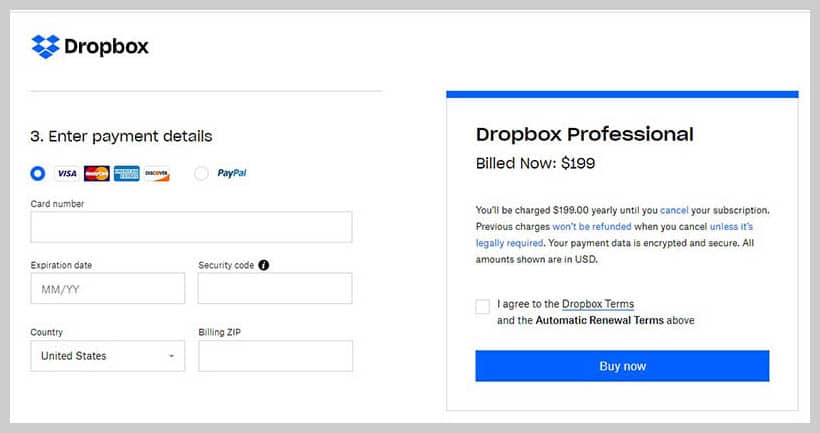Open the Dropbox Terms link
820x433 pixels.
[x=598, y=304]
